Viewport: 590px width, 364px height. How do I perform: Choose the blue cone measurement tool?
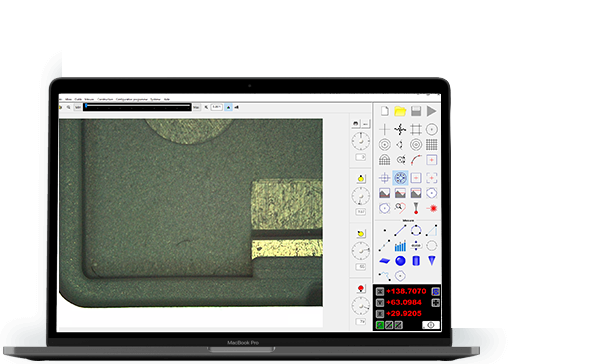[432, 260]
